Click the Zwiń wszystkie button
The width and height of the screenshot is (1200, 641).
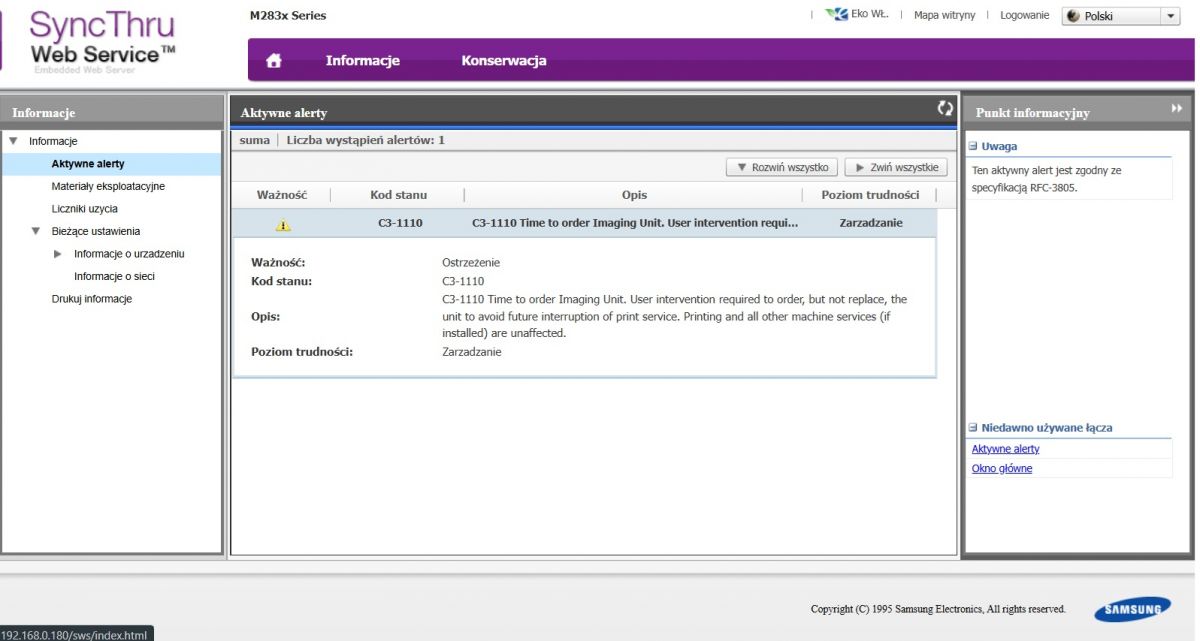(x=896, y=168)
